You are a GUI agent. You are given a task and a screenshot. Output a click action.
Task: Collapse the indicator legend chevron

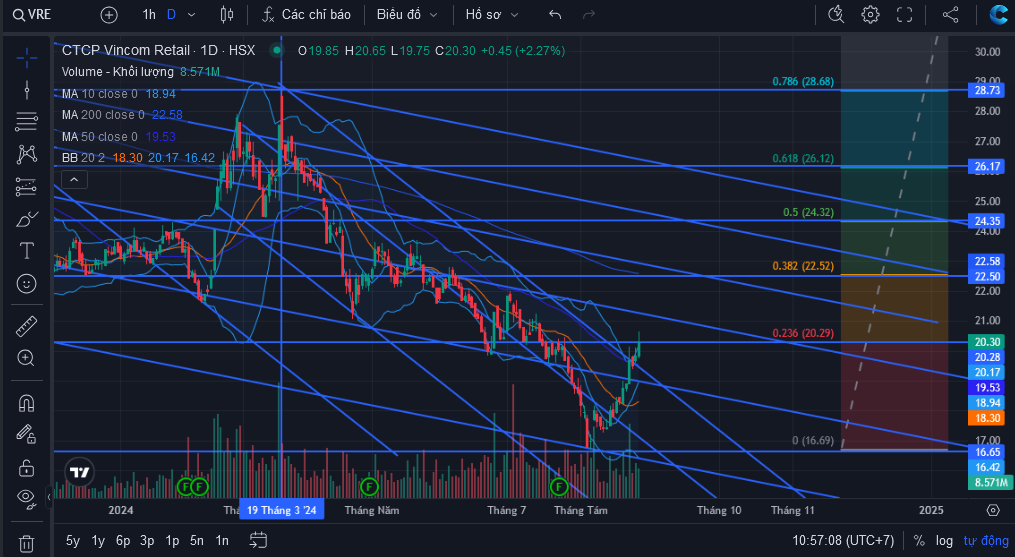[74, 179]
